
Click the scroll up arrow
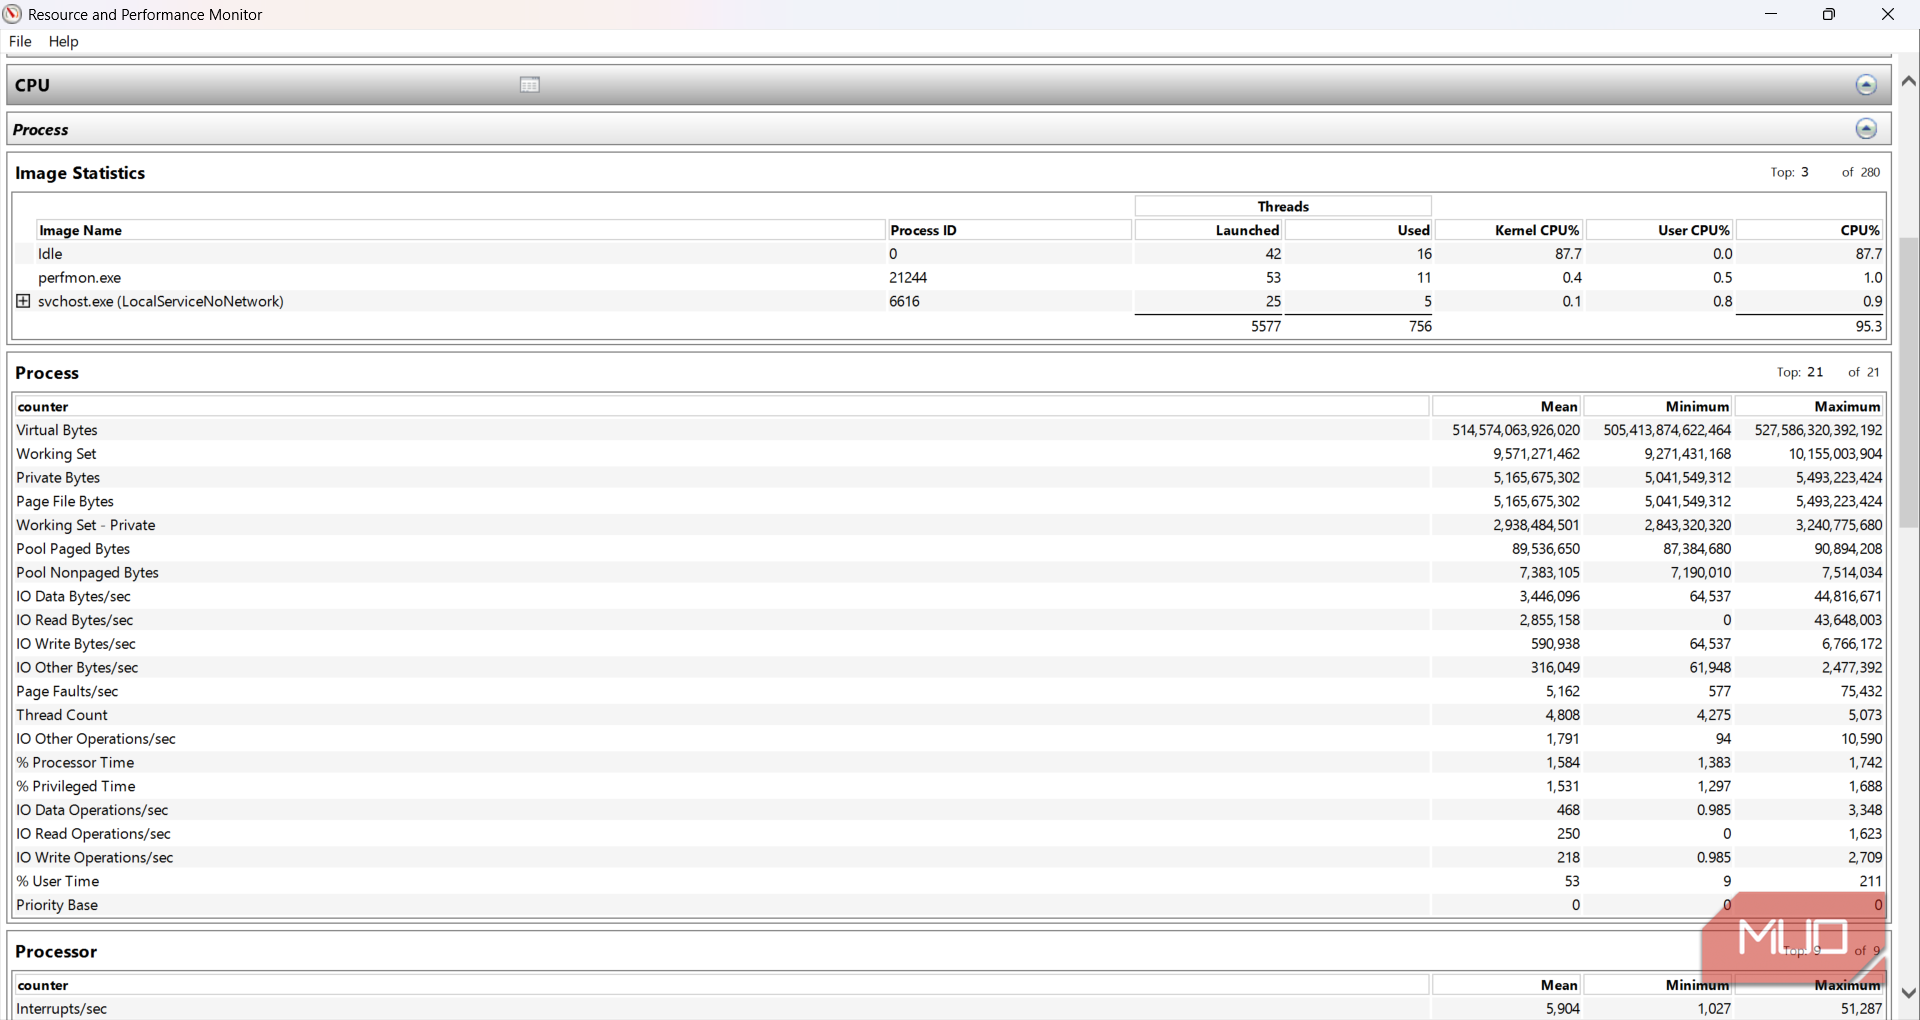click(1908, 81)
